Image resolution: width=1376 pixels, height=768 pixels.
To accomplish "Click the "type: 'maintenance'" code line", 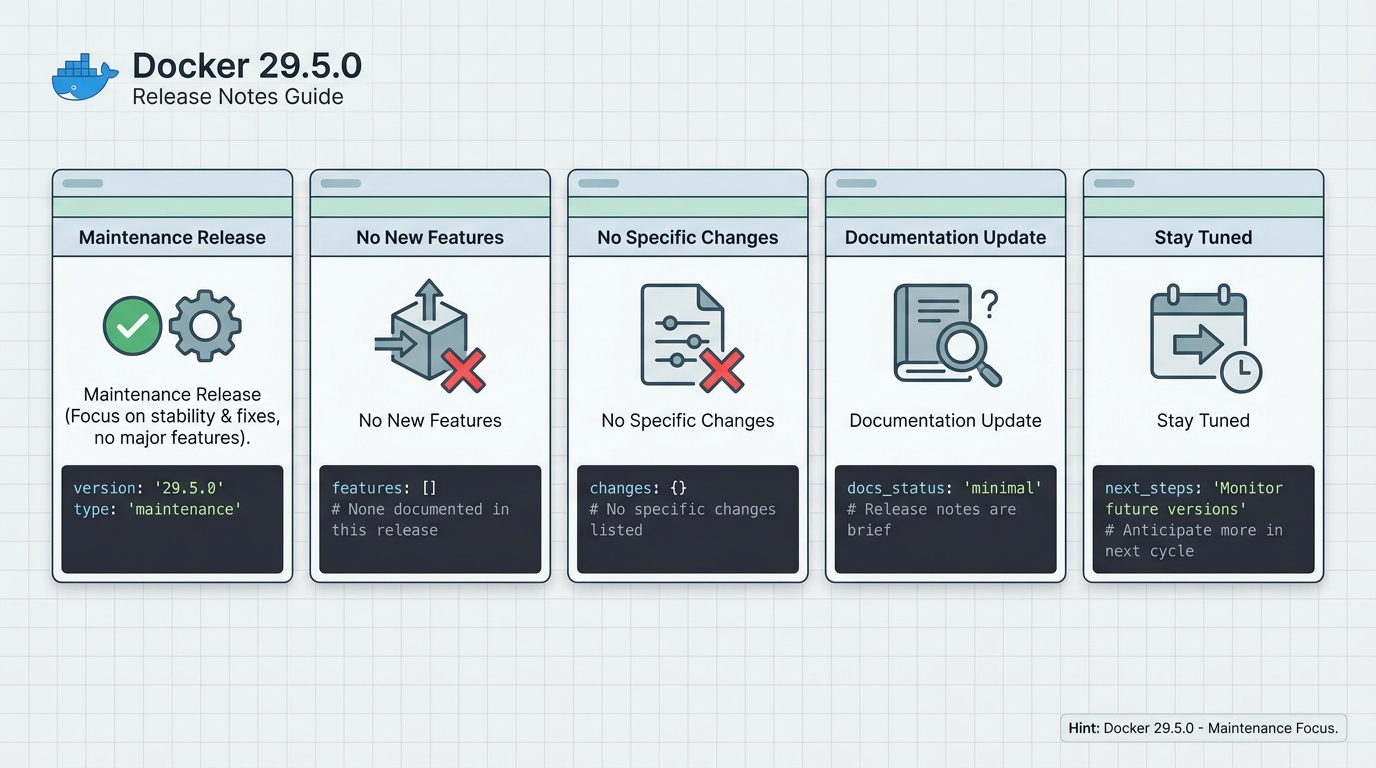I will 157,509.
